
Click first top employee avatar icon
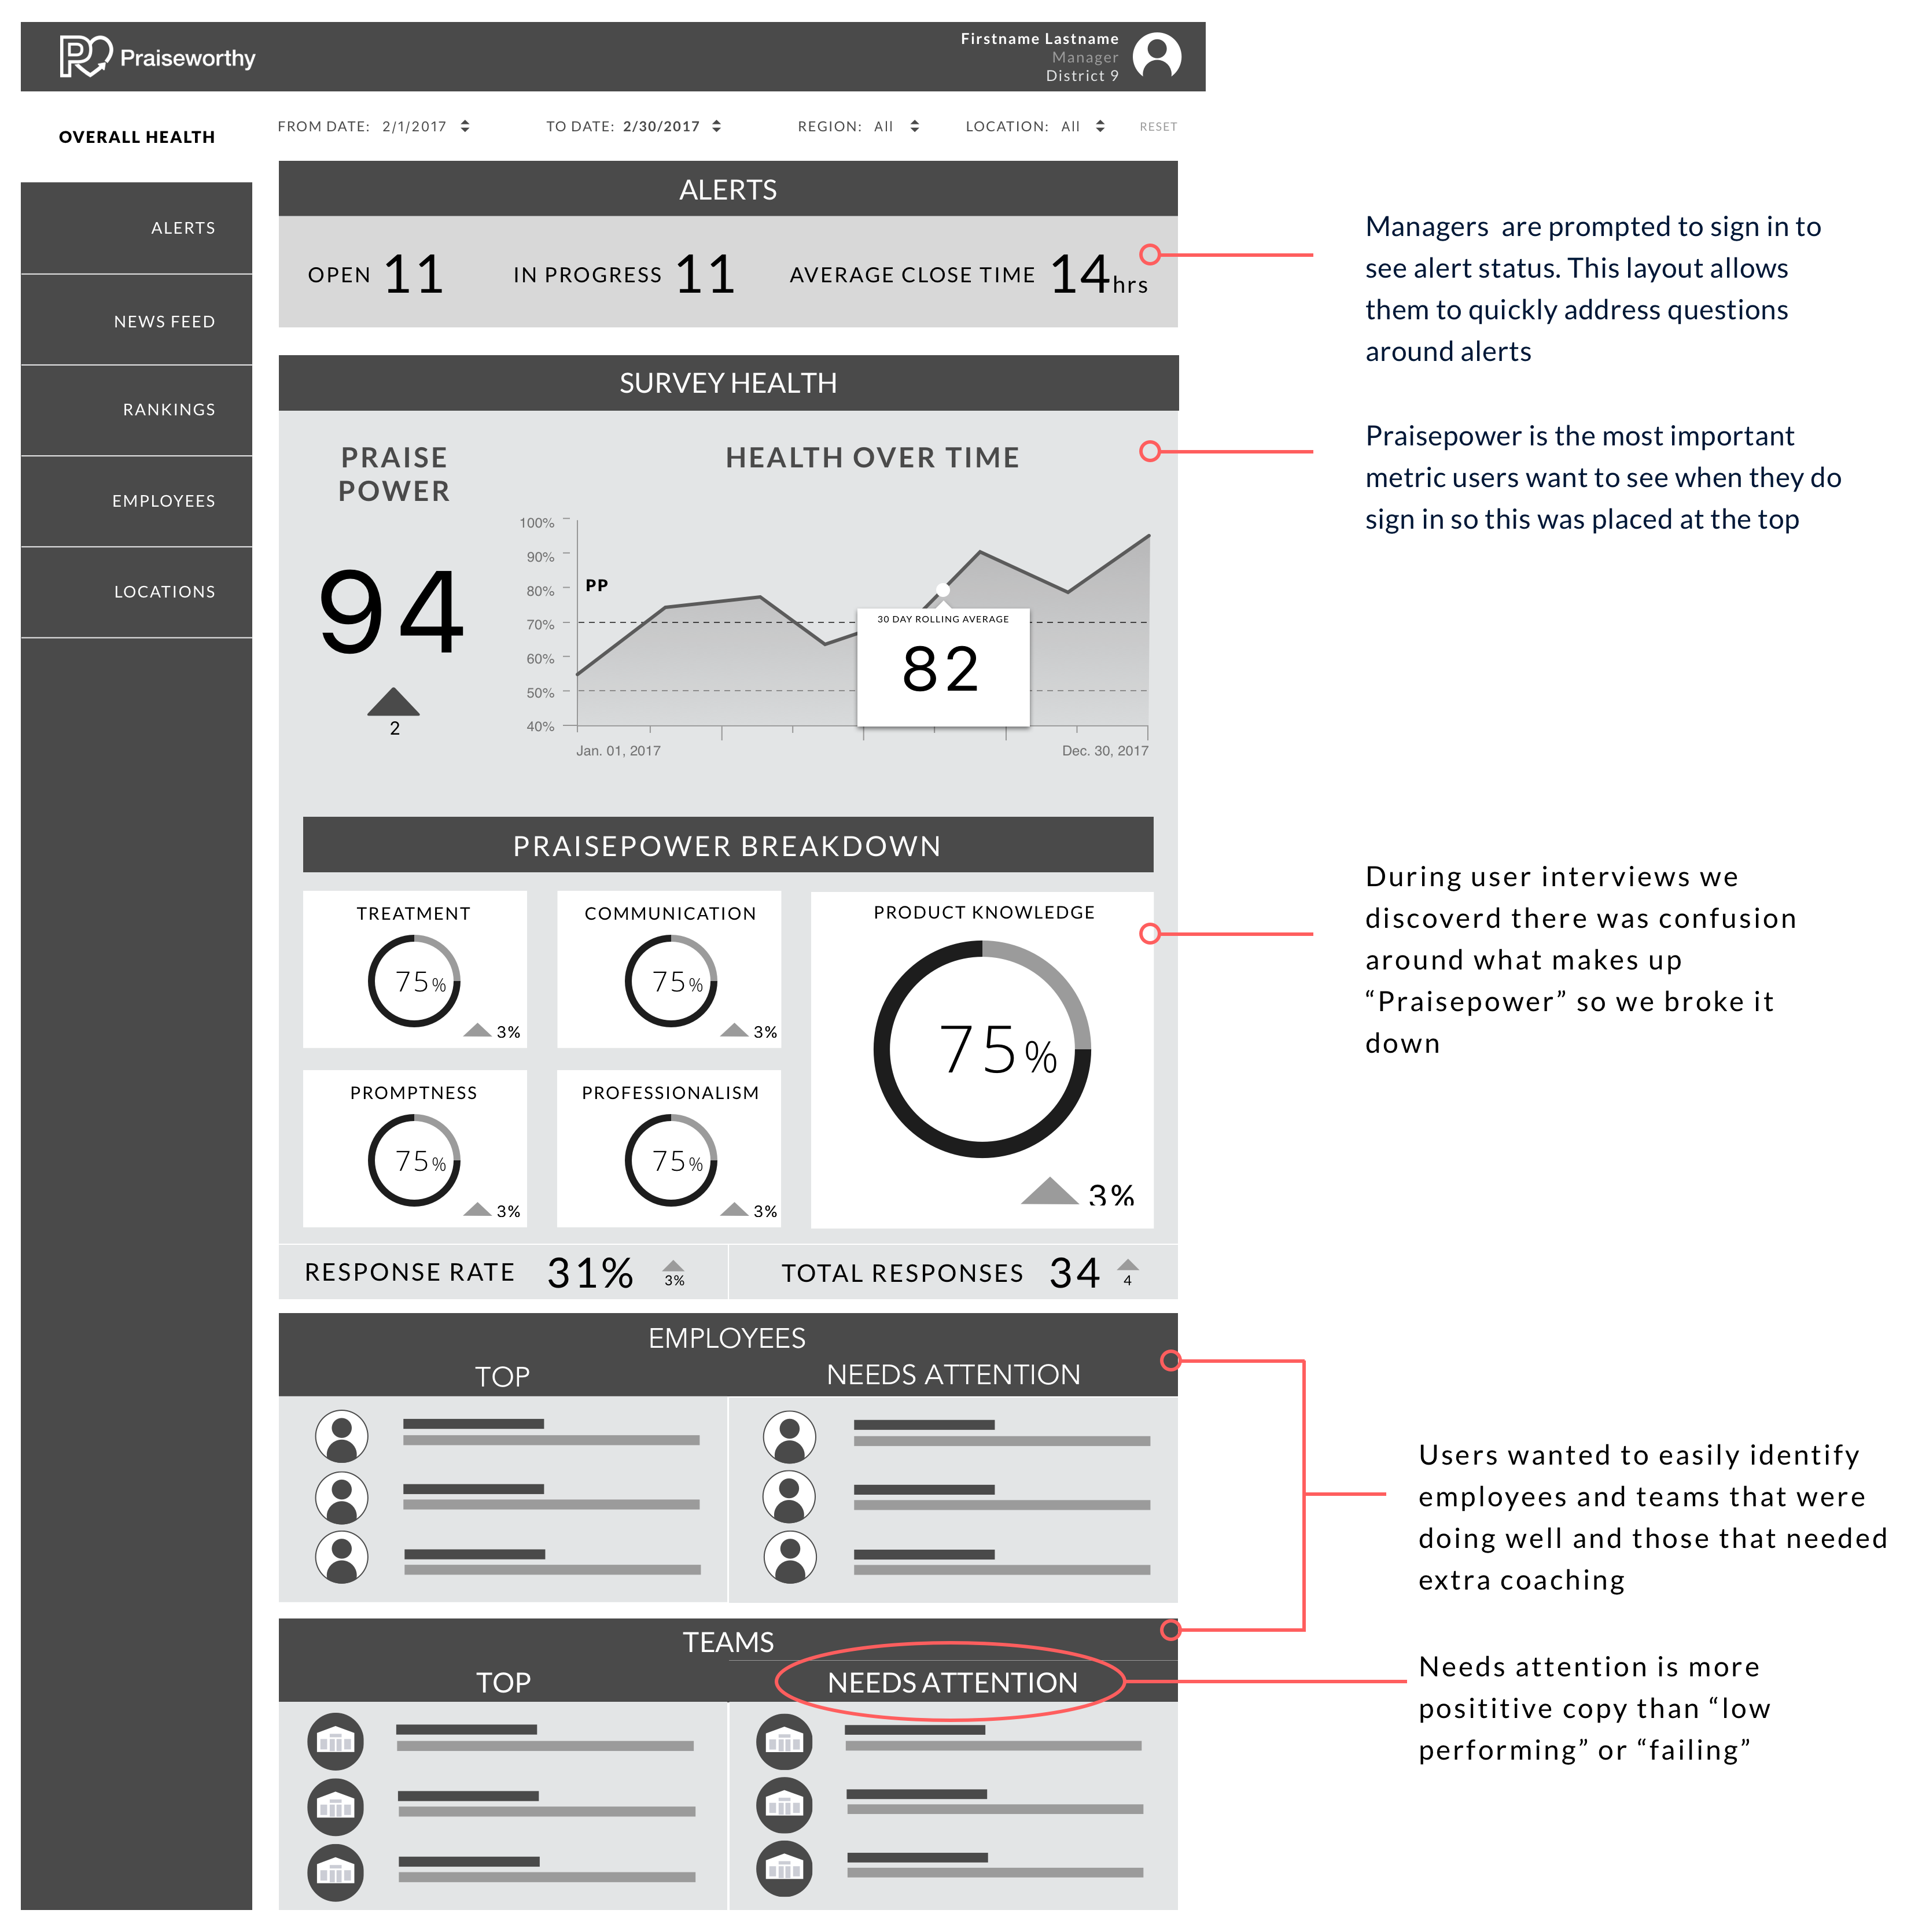tap(342, 1436)
